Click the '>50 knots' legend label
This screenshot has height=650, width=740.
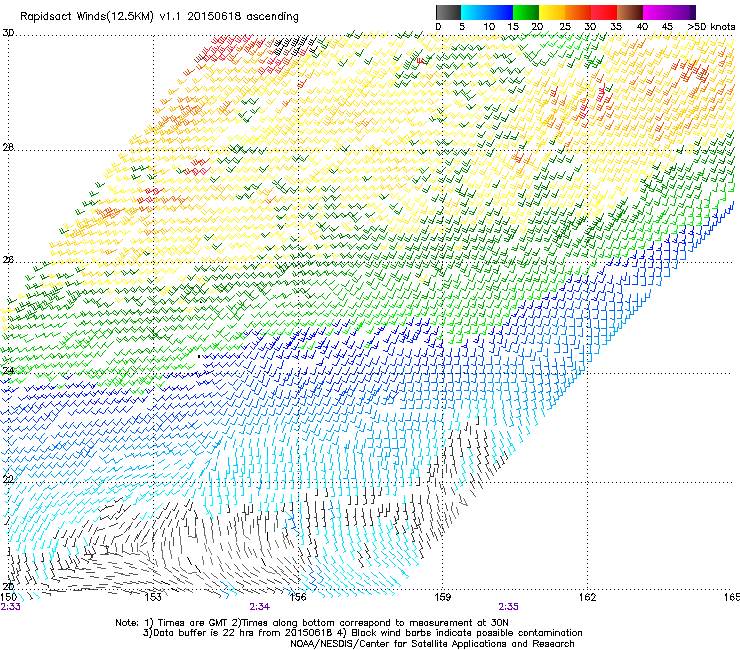pyautogui.click(x=711, y=27)
